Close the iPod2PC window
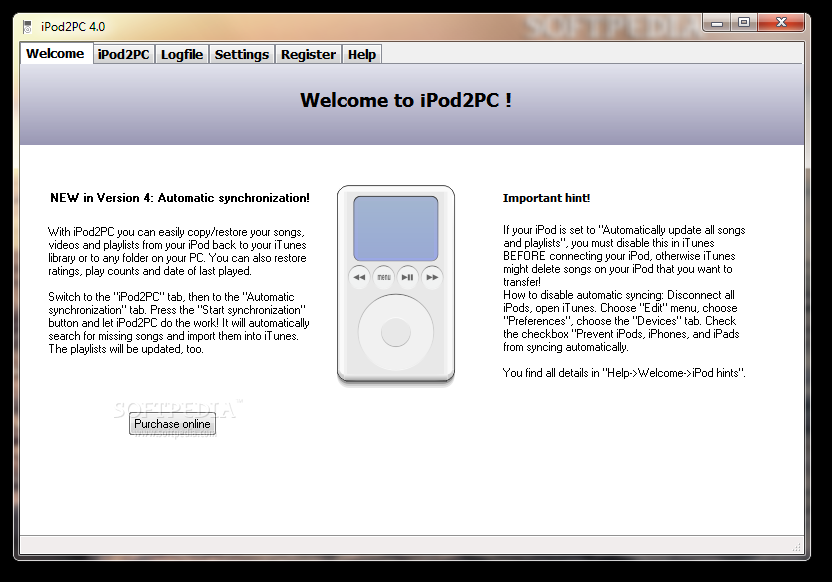This screenshot has height=582, width=832. pos(783,22)
